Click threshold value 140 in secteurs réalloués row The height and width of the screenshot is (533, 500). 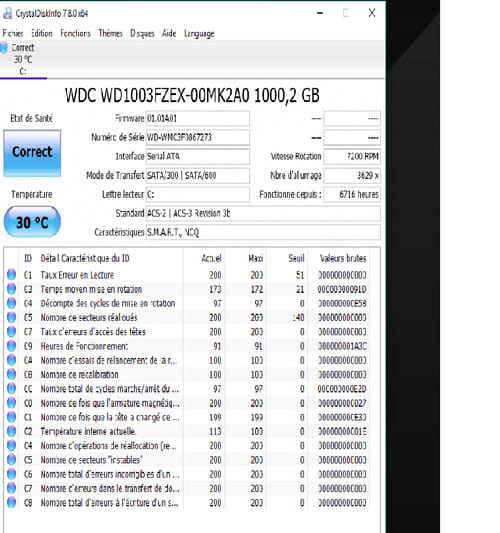point(298,317)
